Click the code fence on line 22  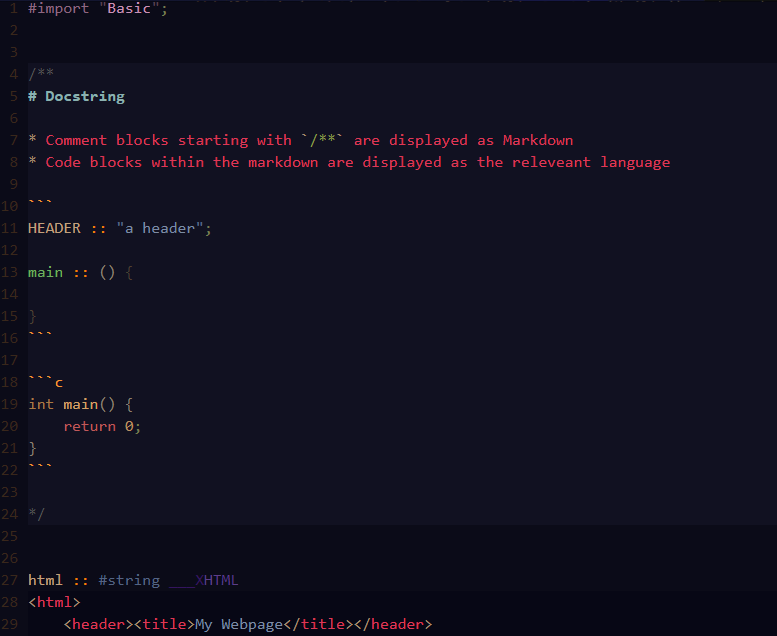[x=40, y=466]
